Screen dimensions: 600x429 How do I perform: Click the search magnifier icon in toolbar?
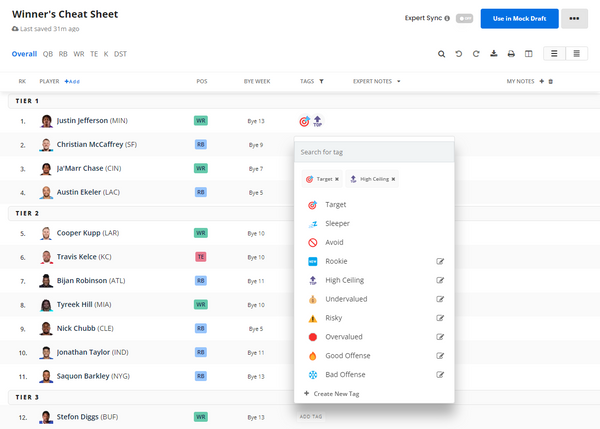[x=441, y=54]
